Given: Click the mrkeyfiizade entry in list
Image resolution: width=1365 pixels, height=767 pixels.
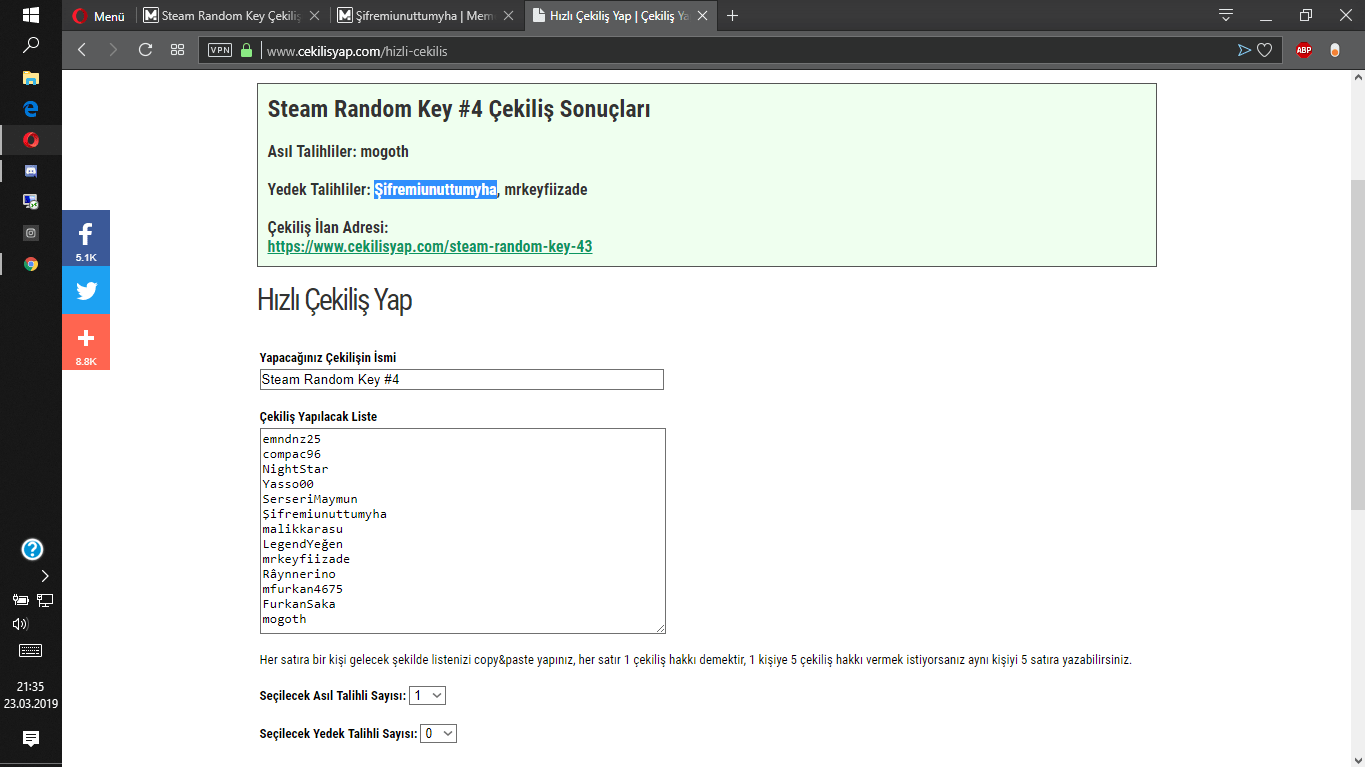Looking at the screenshot, I should 306,559.
